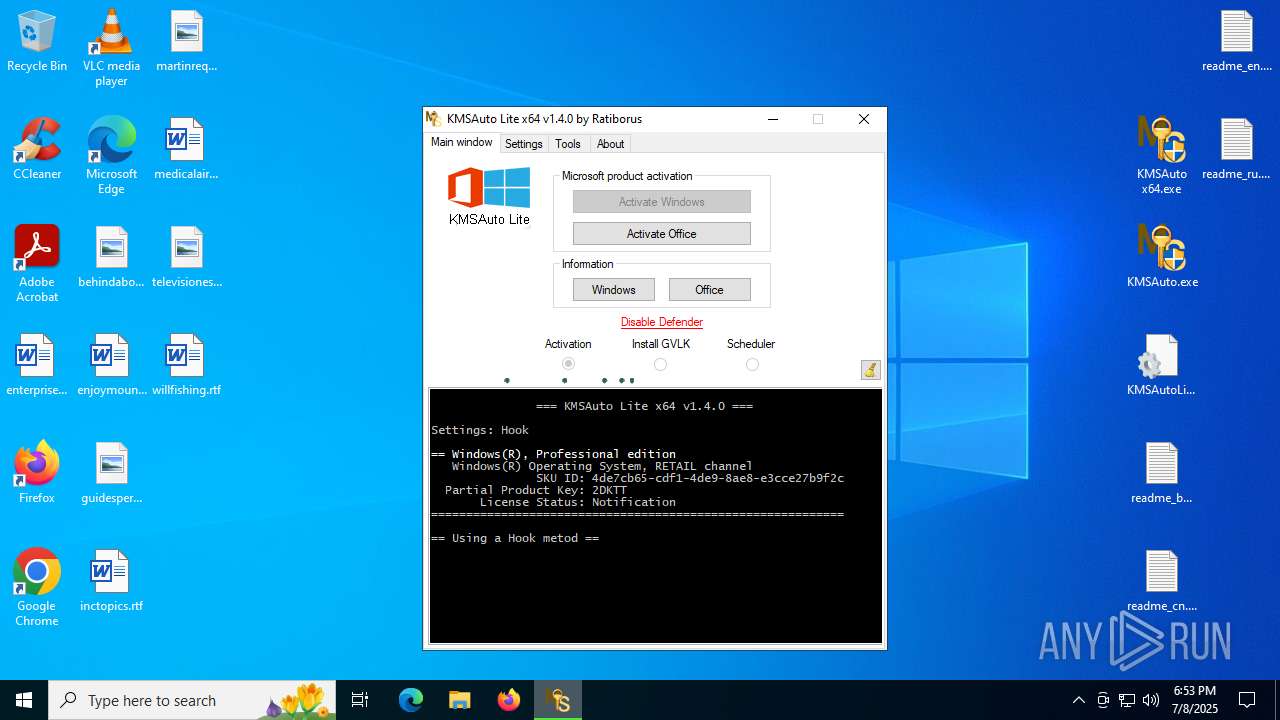Open Adobe Acrobat shortcut
Screen dimensions: 1280x720
(37, 264)
